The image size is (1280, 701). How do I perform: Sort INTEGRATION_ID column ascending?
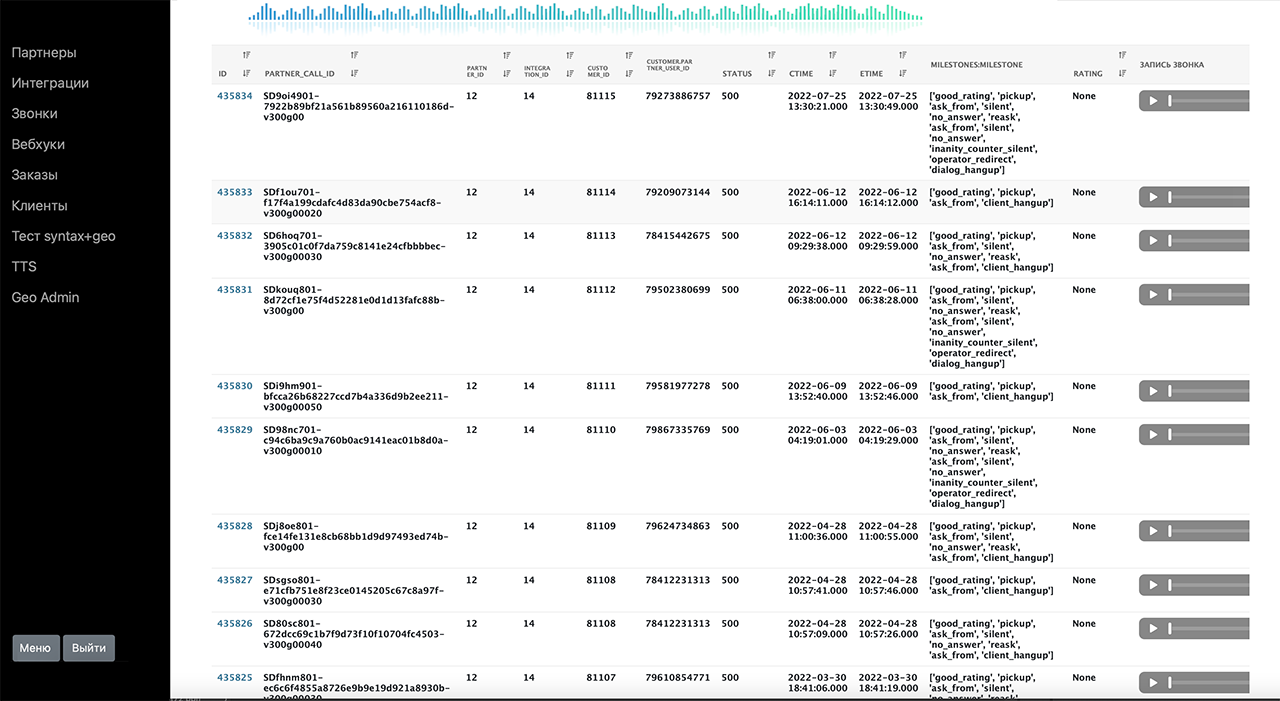pos(569,54)
